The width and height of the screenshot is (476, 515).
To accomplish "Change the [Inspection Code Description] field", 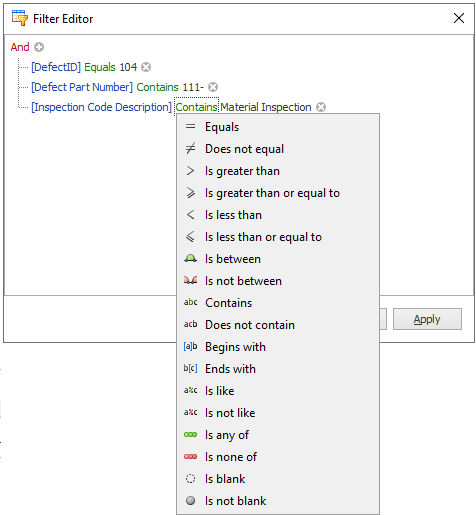I will point(102,107).
